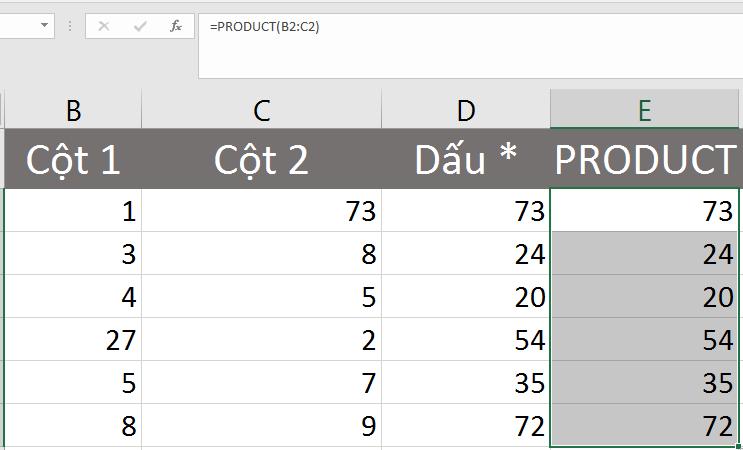Click the Insert Function fx icon

(x=176, y=27)
